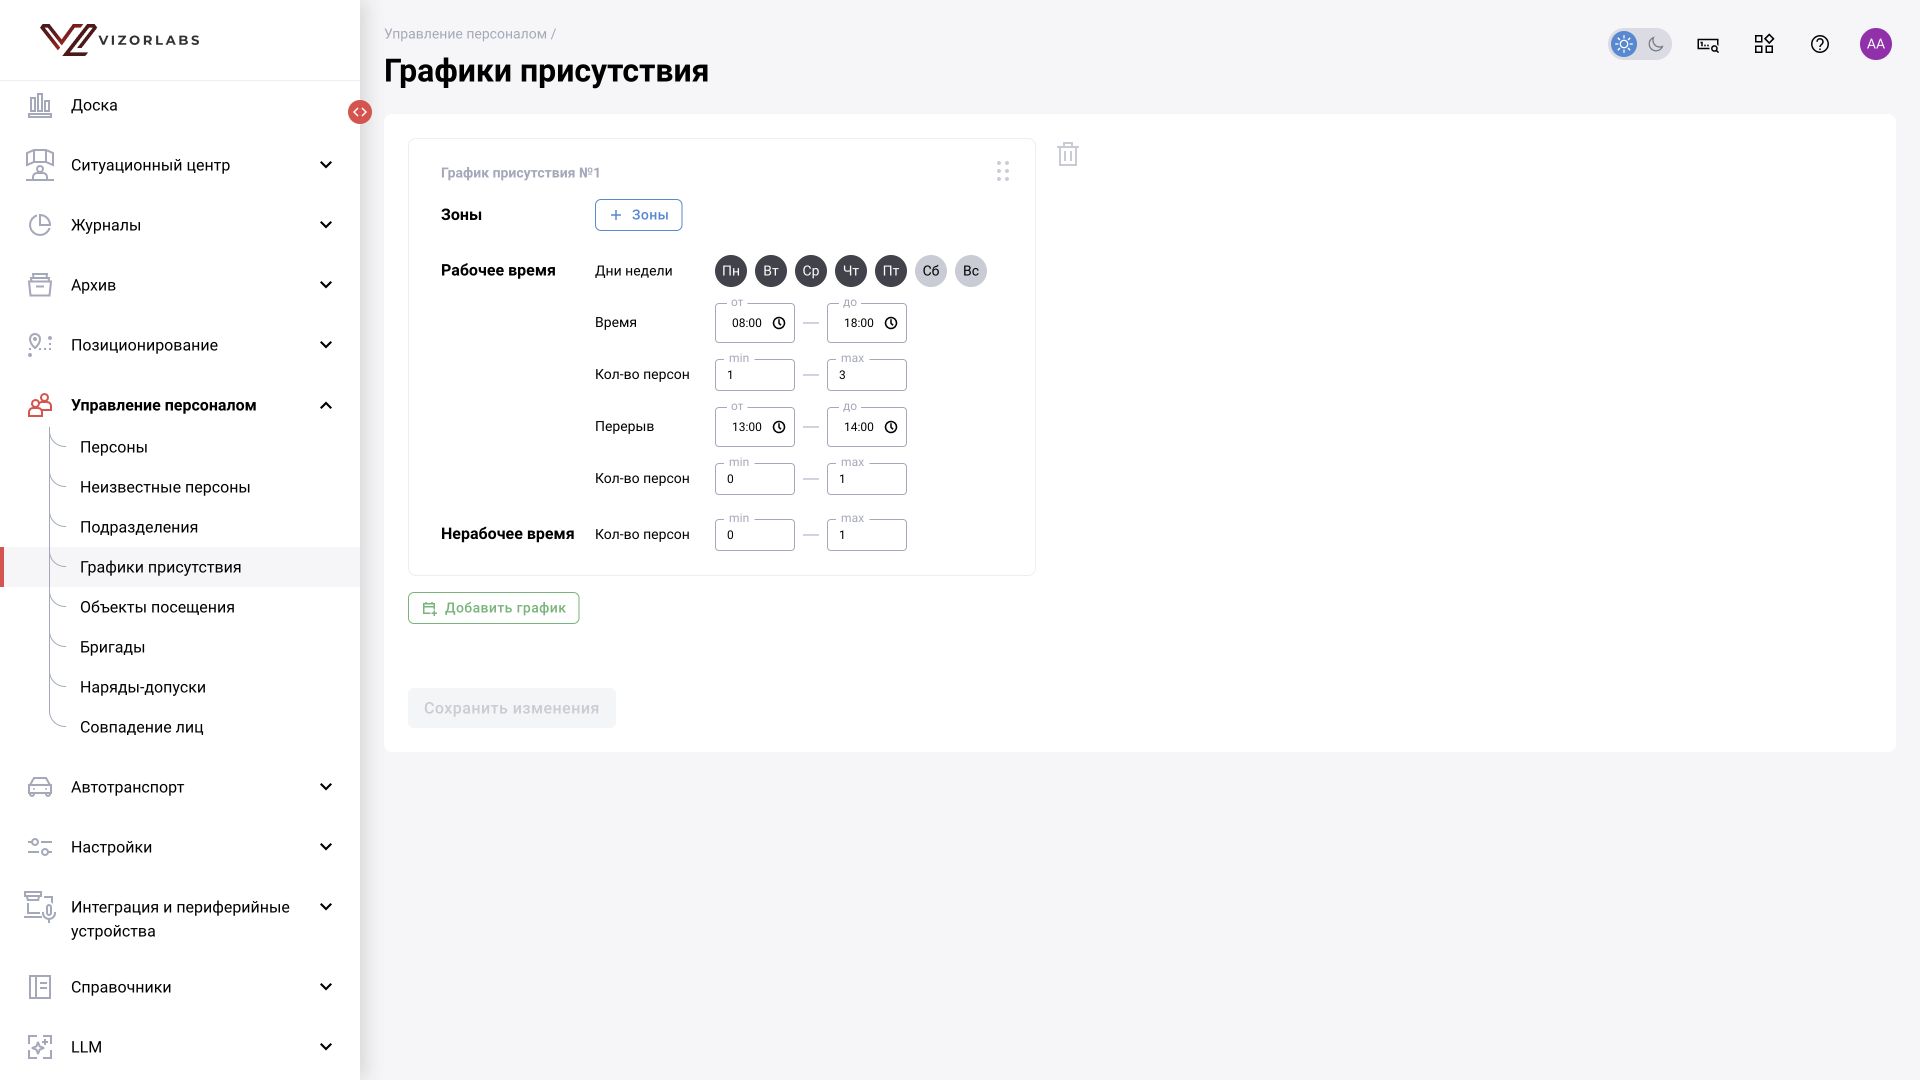The image size is (1920, 1080).
Task: Open the keyboard search icon in header
Action: [x=1708, y=44]
